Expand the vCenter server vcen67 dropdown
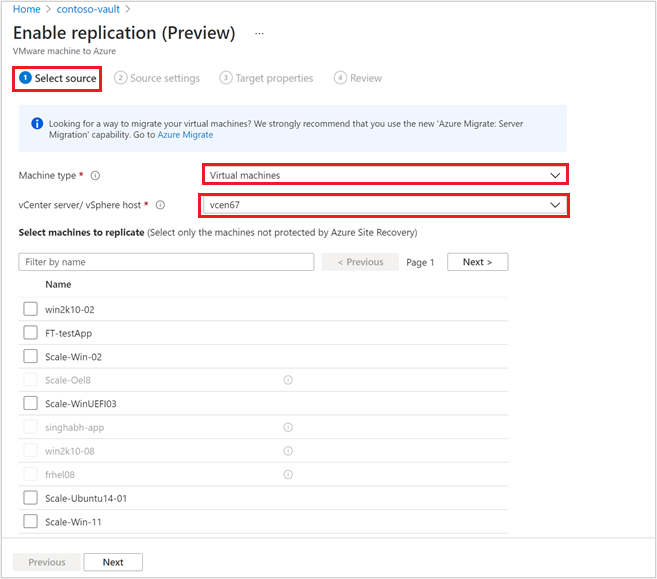This screenshot has height=579, width=657. click(384, 205)
